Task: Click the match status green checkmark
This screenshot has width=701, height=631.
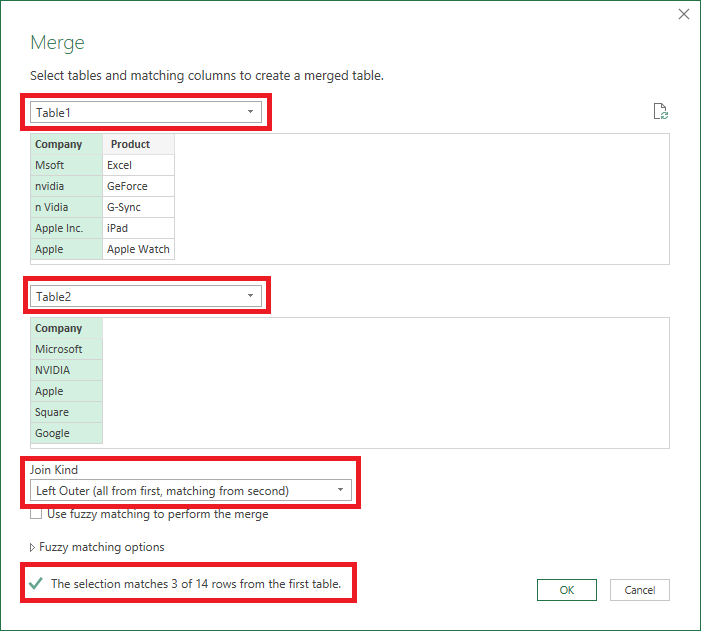Action: click(36, 583)
